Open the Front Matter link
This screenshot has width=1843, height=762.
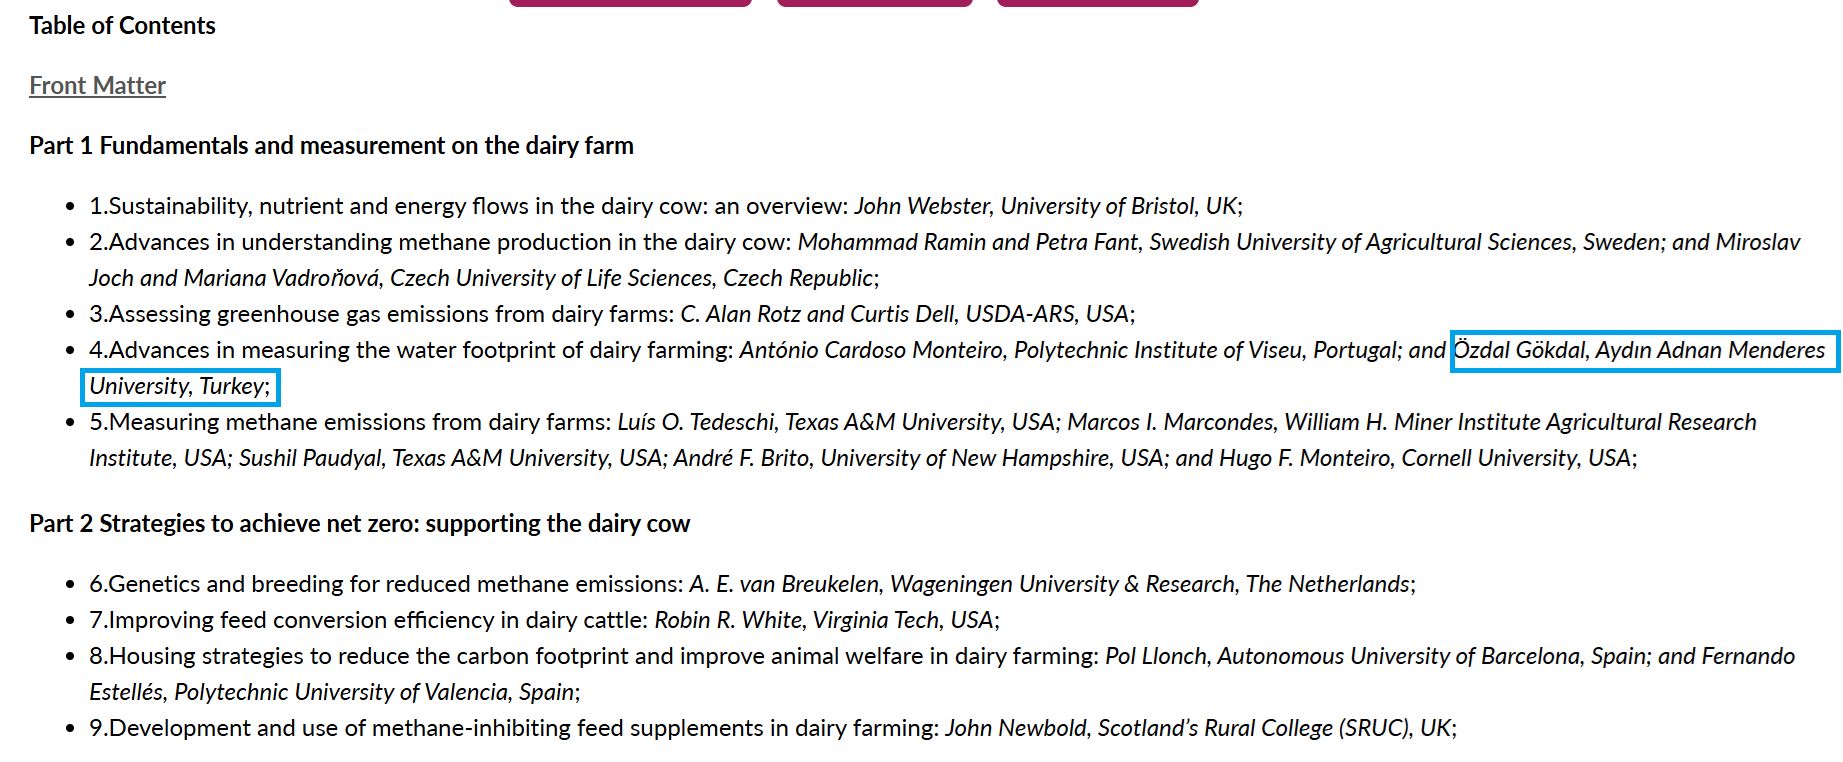(x=97, y=86)
